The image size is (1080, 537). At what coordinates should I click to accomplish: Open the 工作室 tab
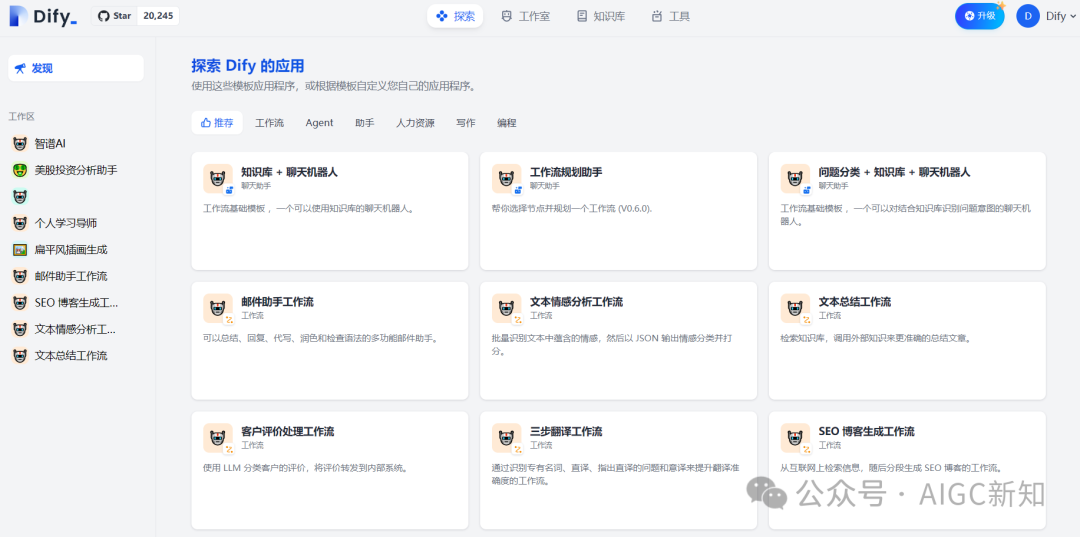pos(526,16)
